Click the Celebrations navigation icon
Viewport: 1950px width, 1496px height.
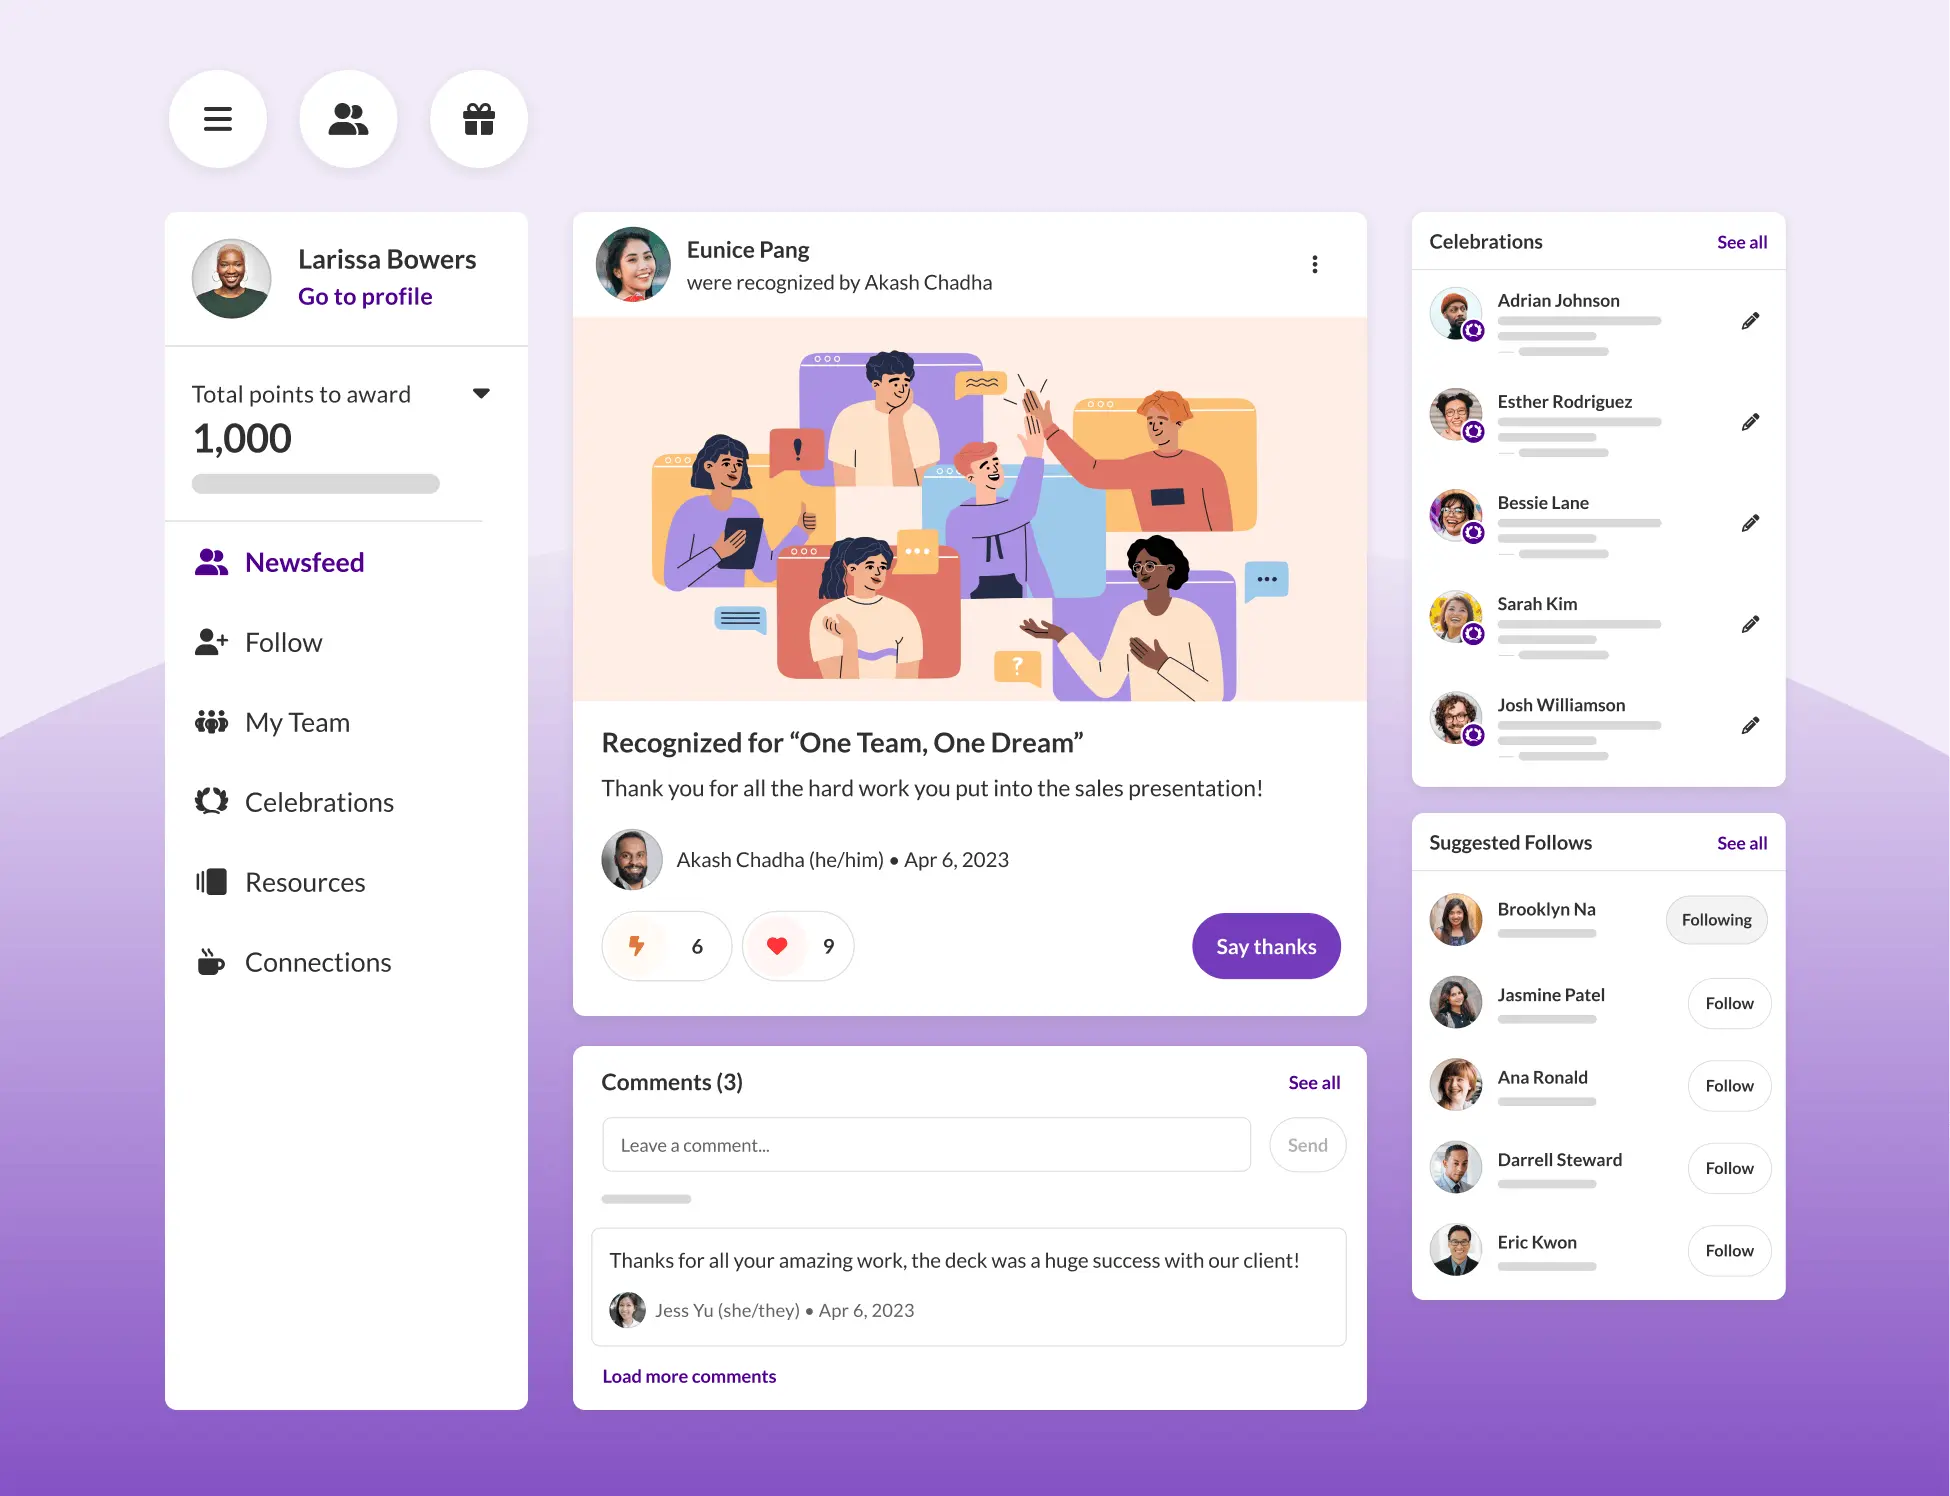pos(209,801)
